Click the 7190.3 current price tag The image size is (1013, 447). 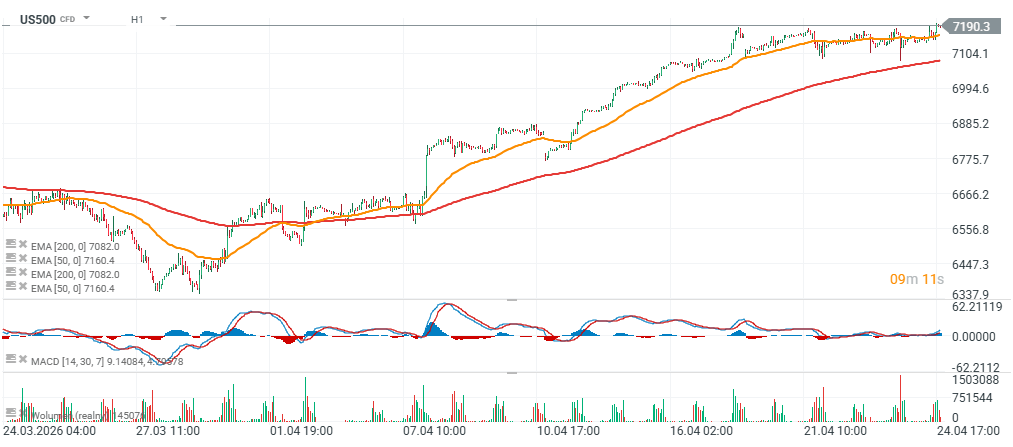972,27
